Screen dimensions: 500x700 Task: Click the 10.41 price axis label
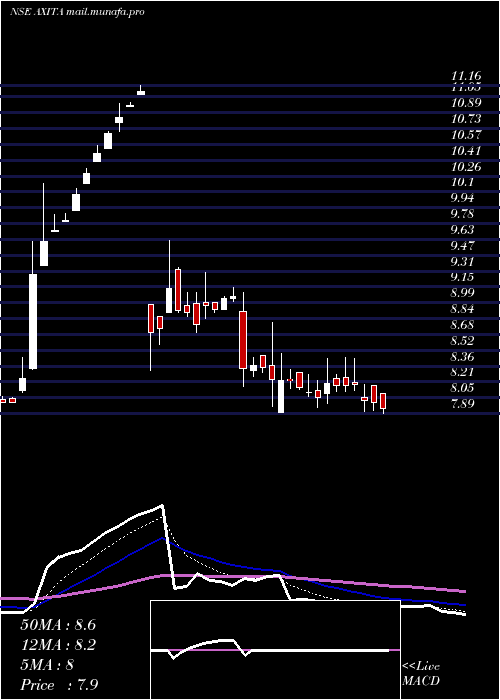pyautogui.click(x=466, y=150)
